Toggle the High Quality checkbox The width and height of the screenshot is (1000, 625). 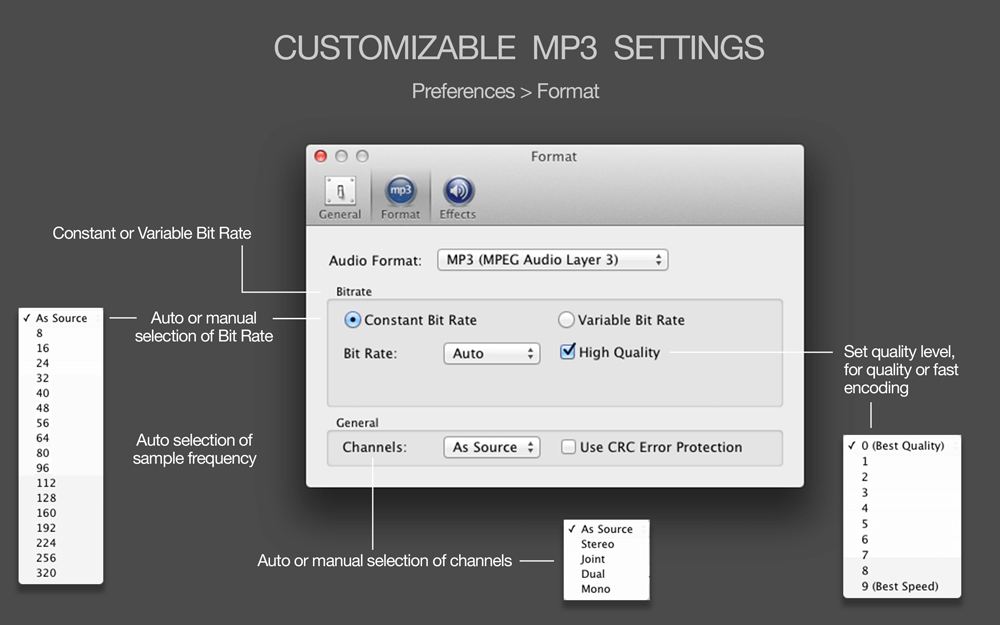pos(567,351)
